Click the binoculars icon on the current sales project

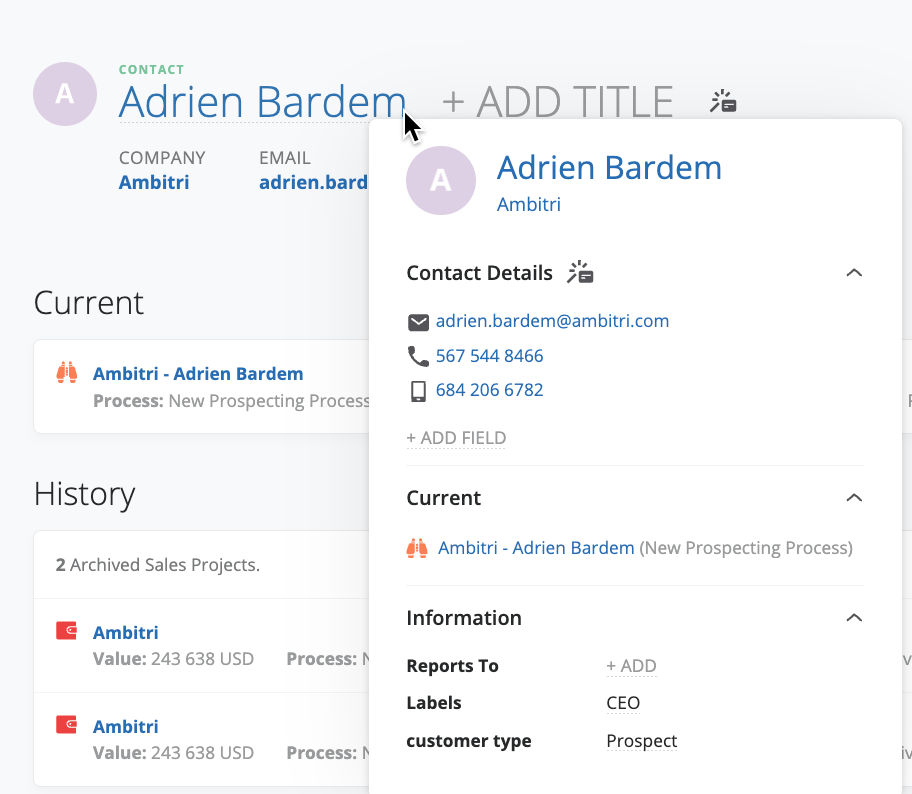pos(67,373)
